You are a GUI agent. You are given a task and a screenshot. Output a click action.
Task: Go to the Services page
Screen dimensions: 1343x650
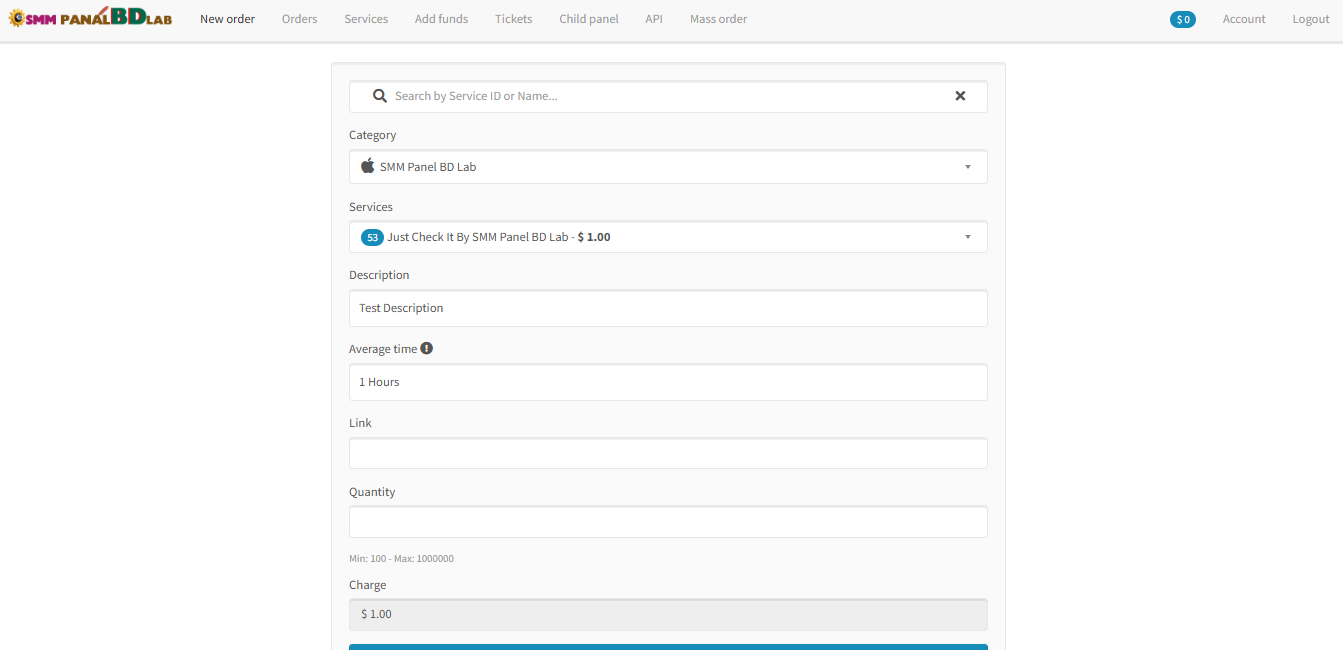[366, 19]
